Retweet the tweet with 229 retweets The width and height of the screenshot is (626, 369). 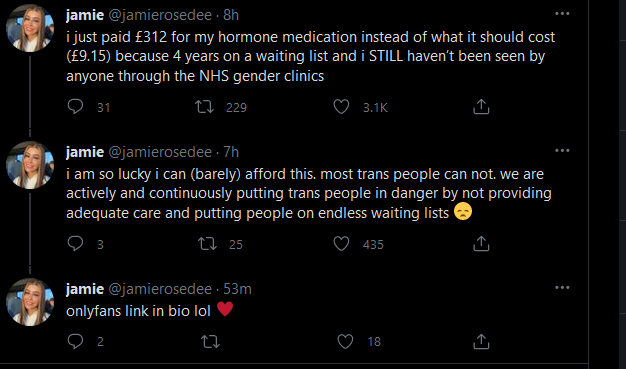(204, 107)
